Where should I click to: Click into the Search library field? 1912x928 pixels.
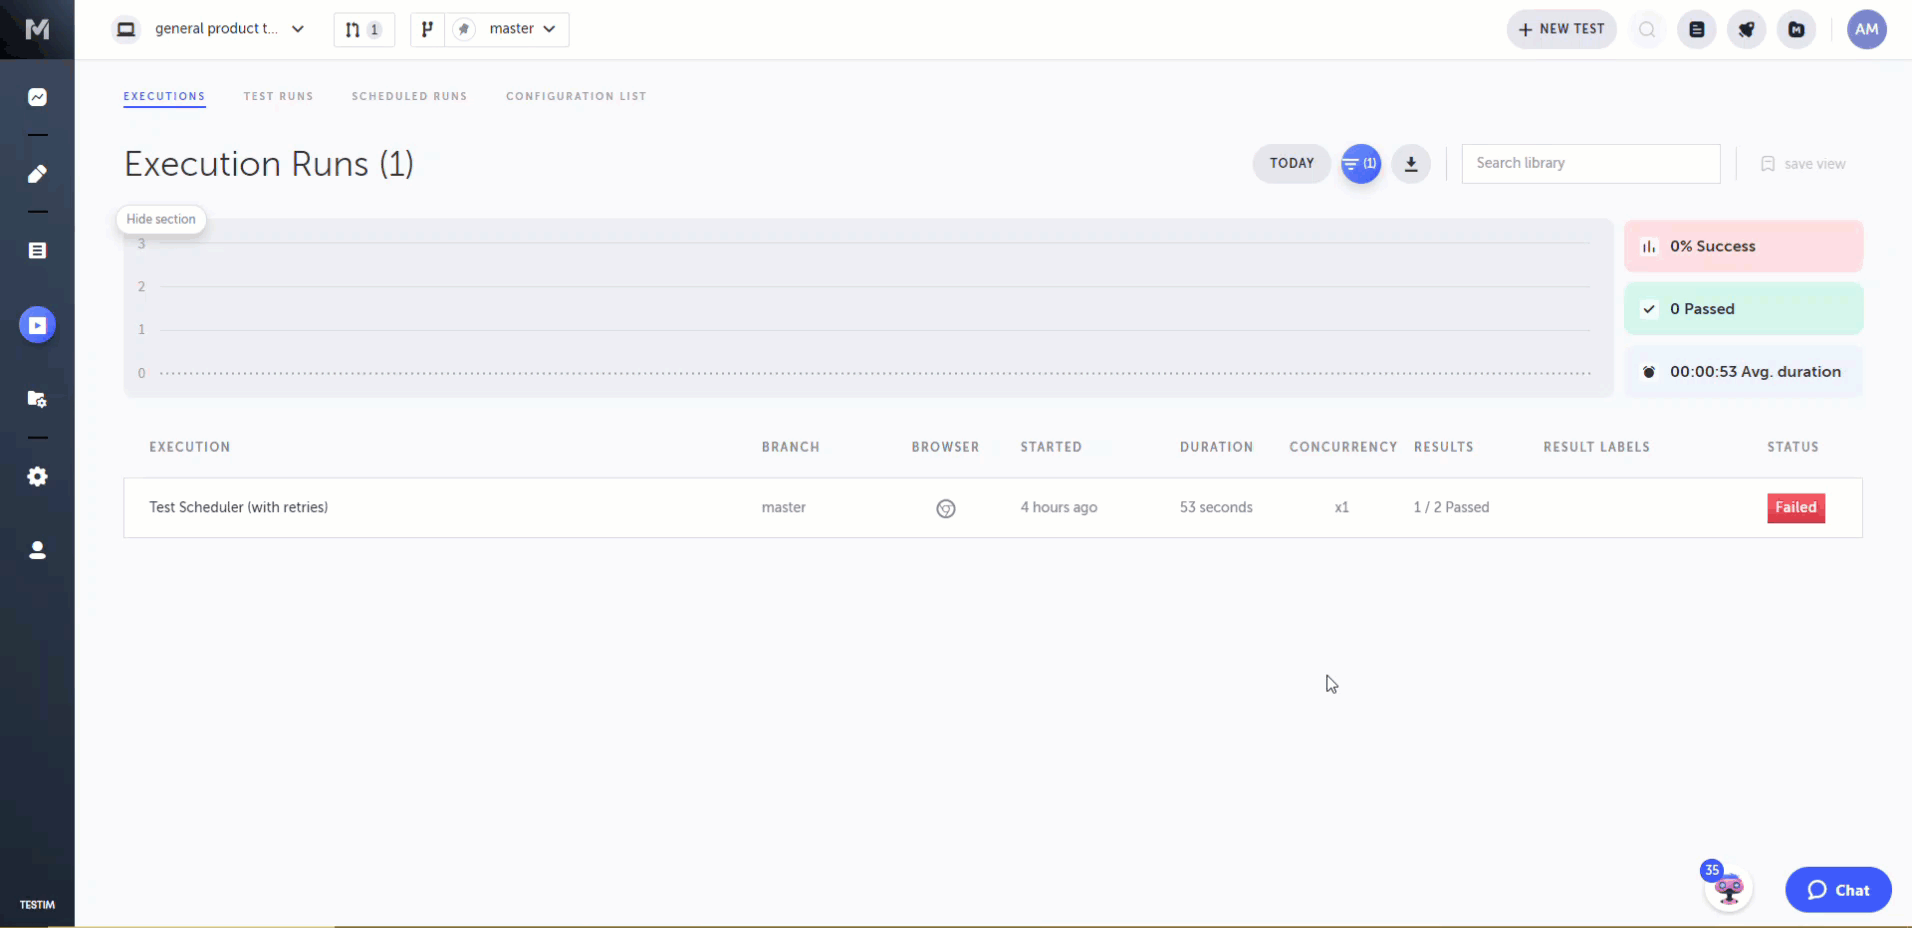(1590, 163)
